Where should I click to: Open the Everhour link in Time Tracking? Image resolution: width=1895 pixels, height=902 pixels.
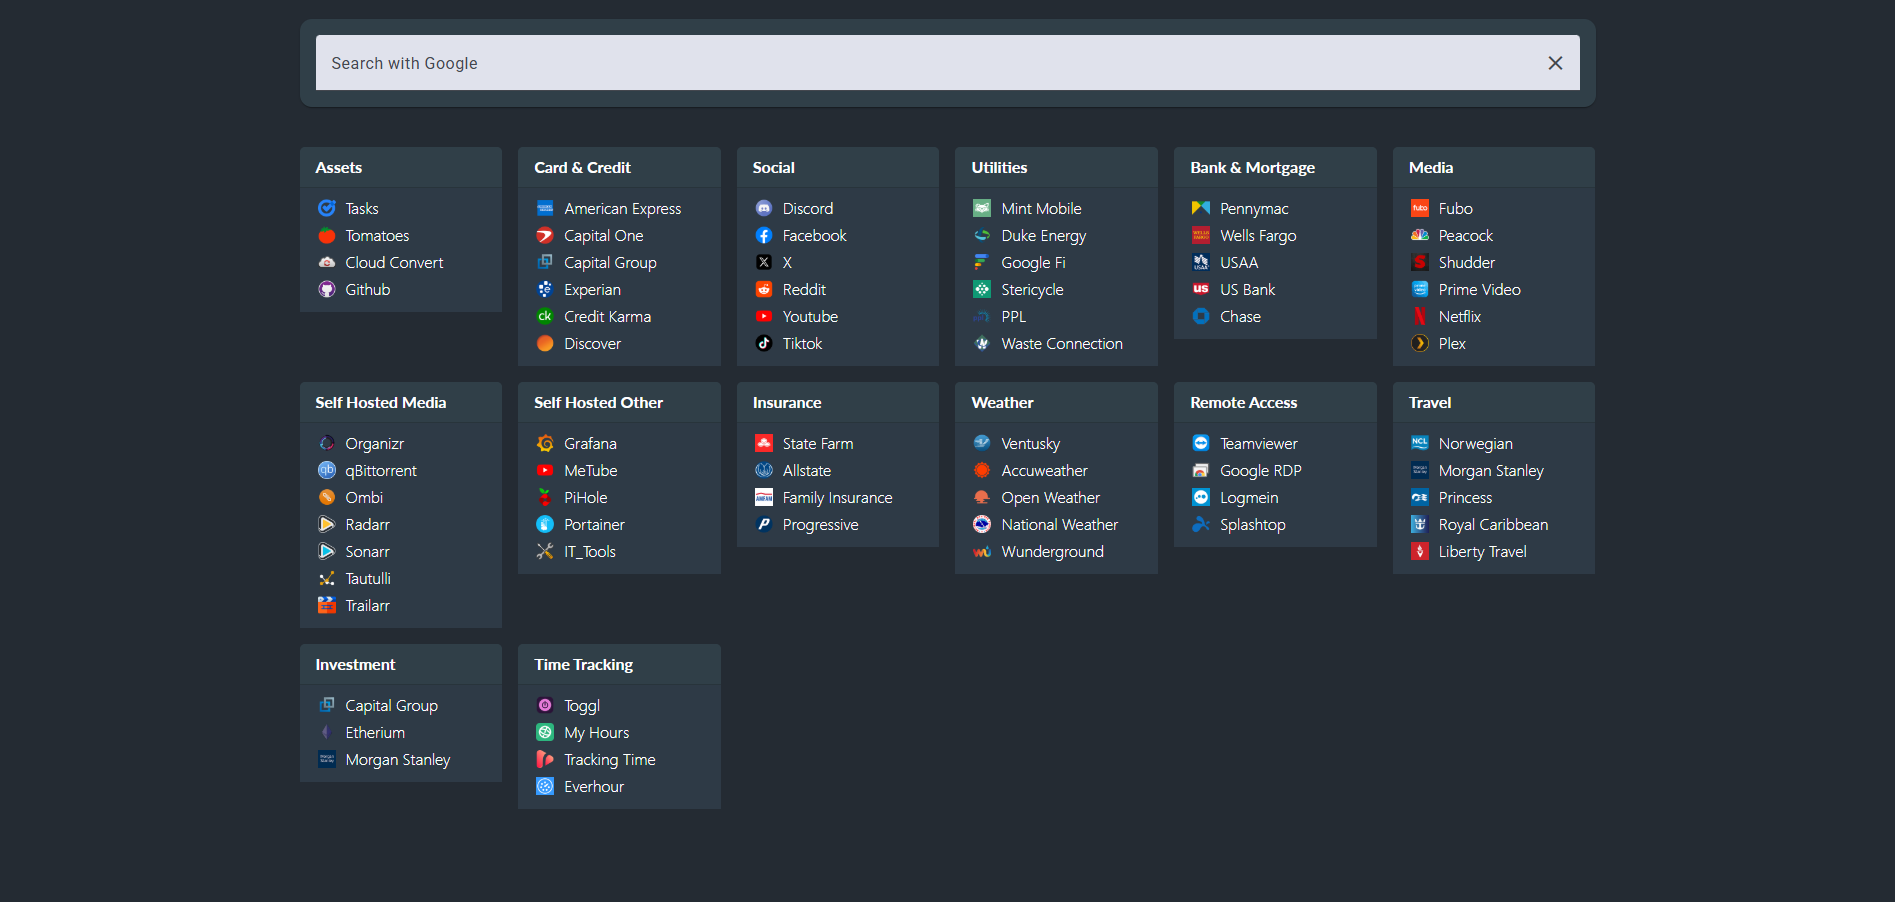[x=594, y=786]
